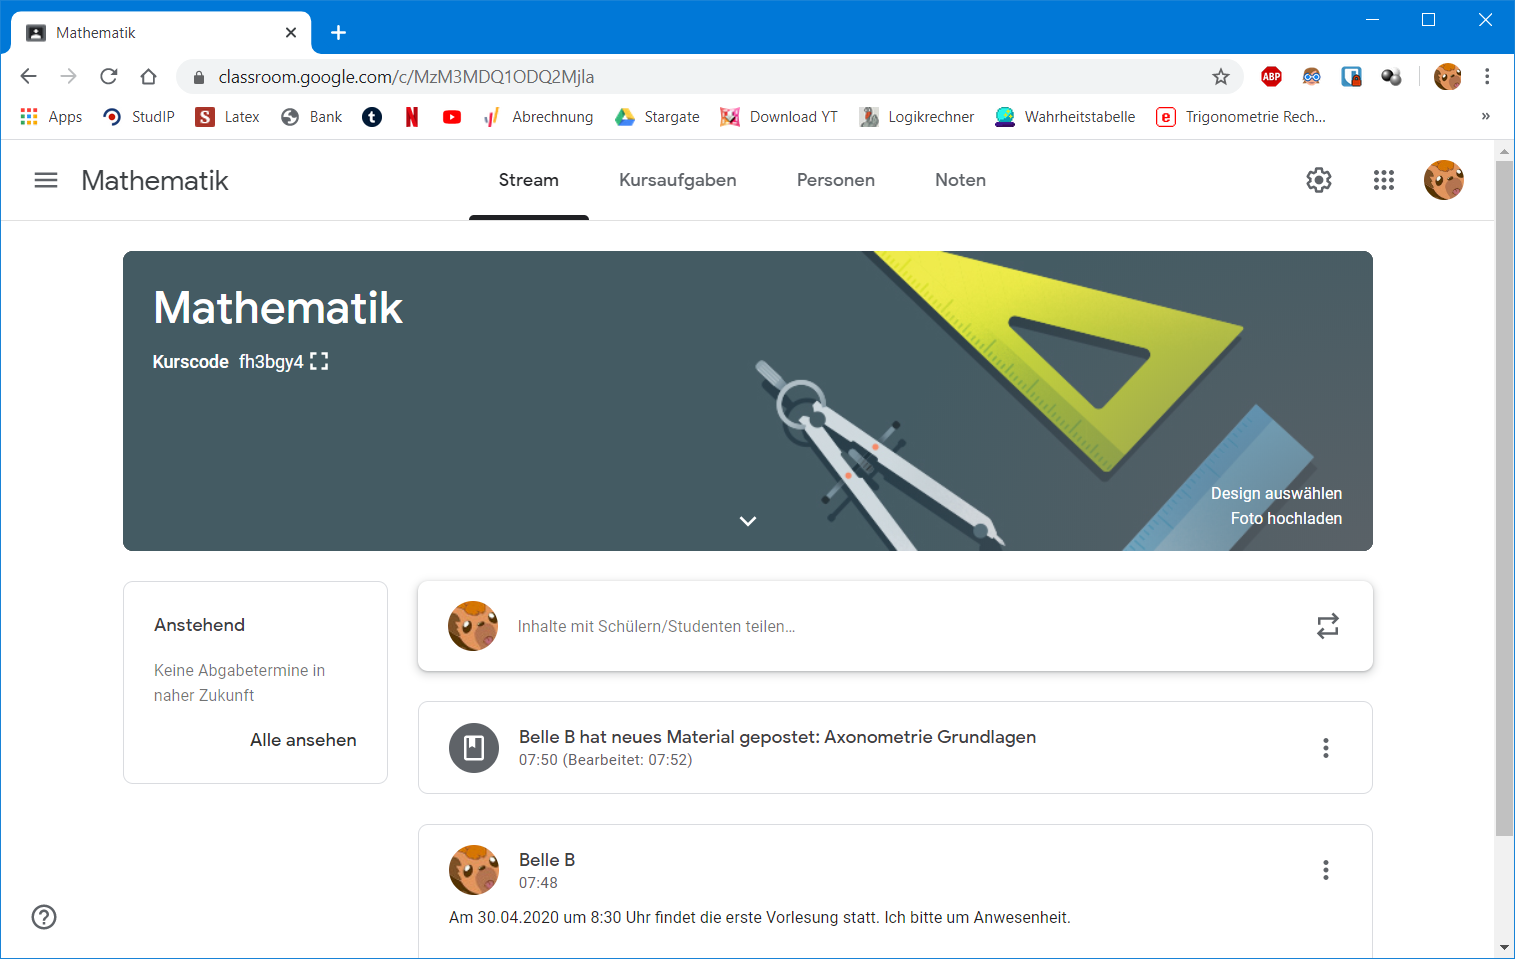Switch to the Stream tab

(529, 180)
